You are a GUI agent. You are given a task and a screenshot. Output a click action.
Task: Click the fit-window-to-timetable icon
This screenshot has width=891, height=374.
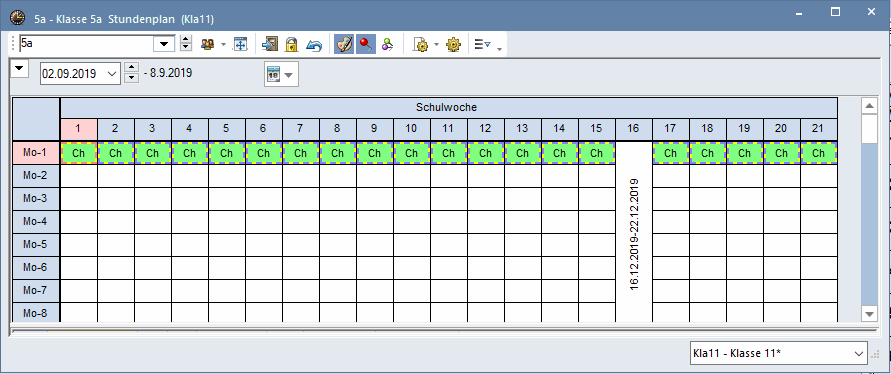240,45
